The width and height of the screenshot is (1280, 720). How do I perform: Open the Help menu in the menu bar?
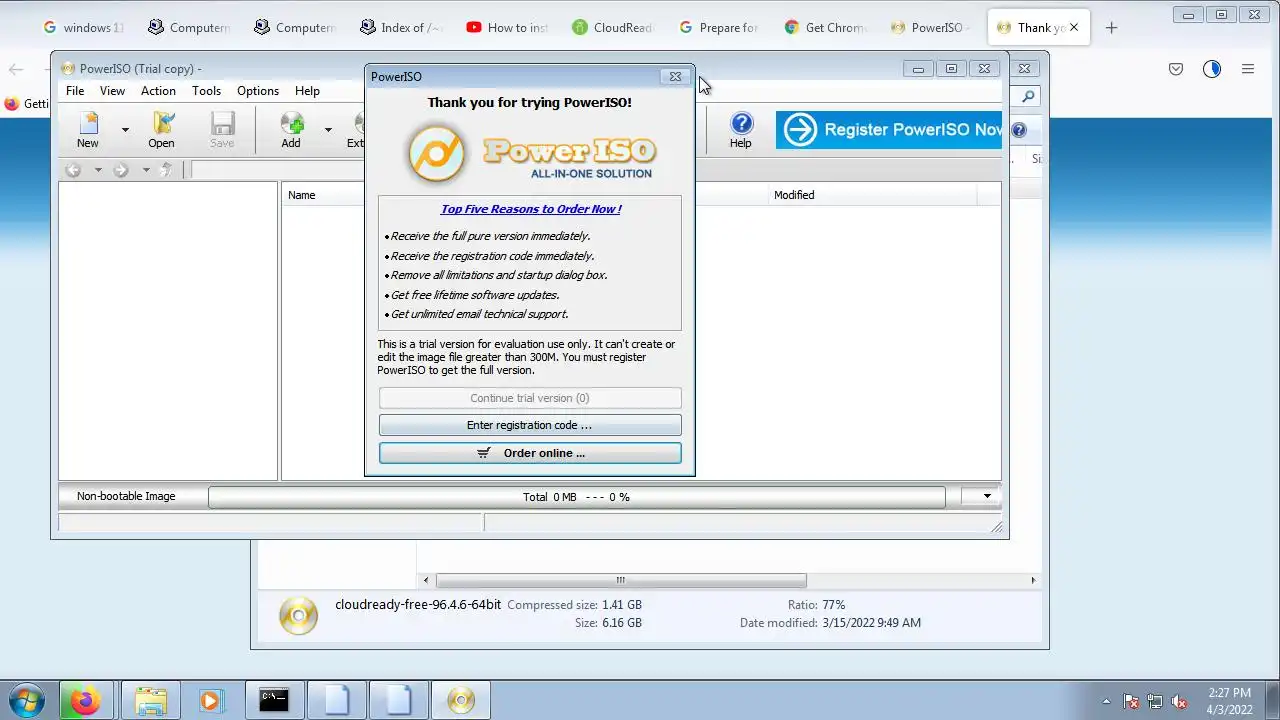(307, 91)
